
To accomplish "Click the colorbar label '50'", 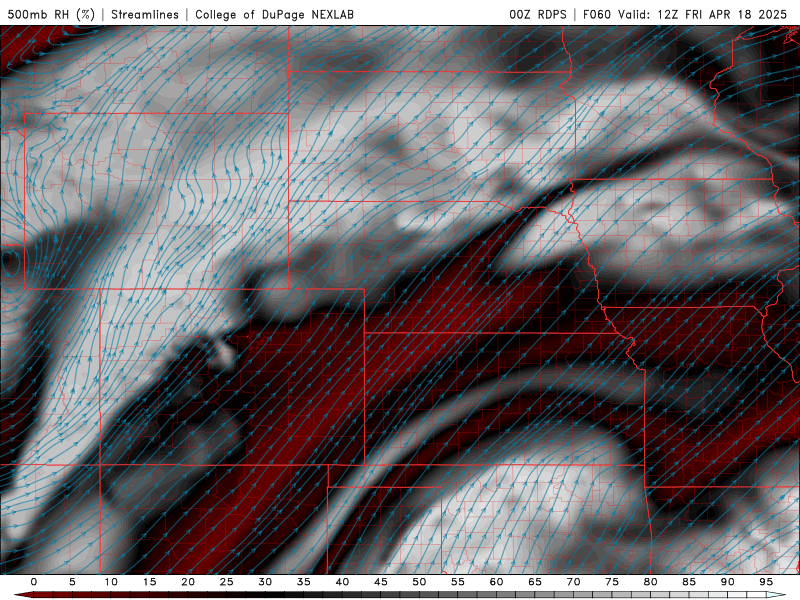I will [419, 582].
